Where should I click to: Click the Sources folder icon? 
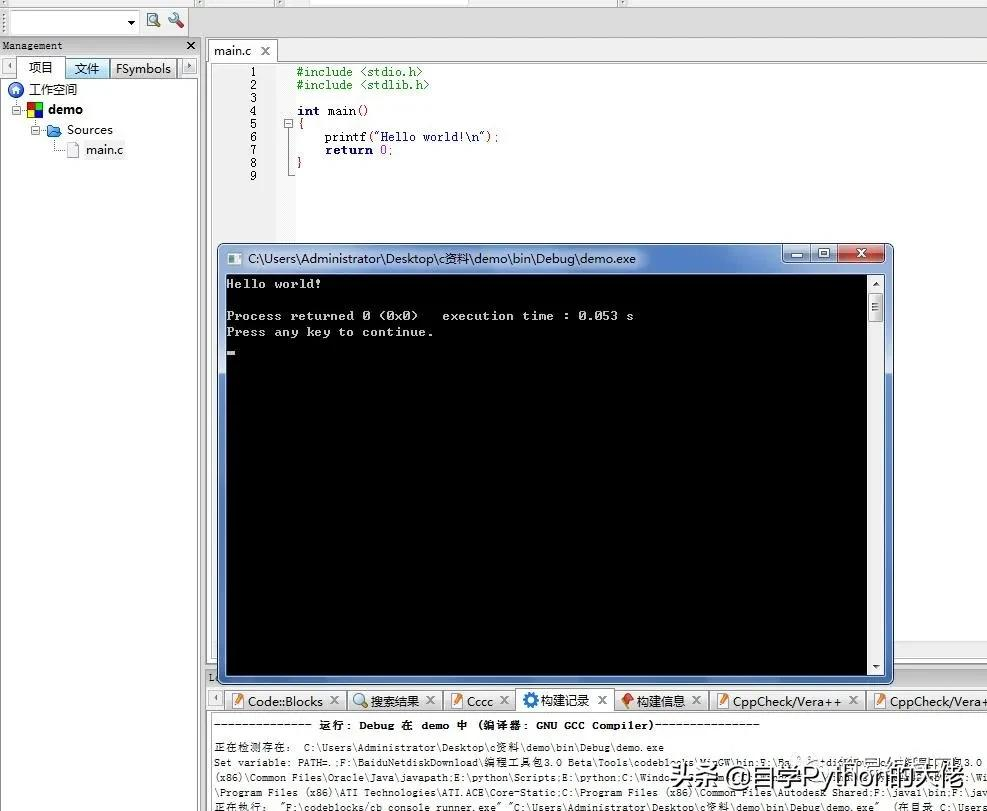click(54, 130)
